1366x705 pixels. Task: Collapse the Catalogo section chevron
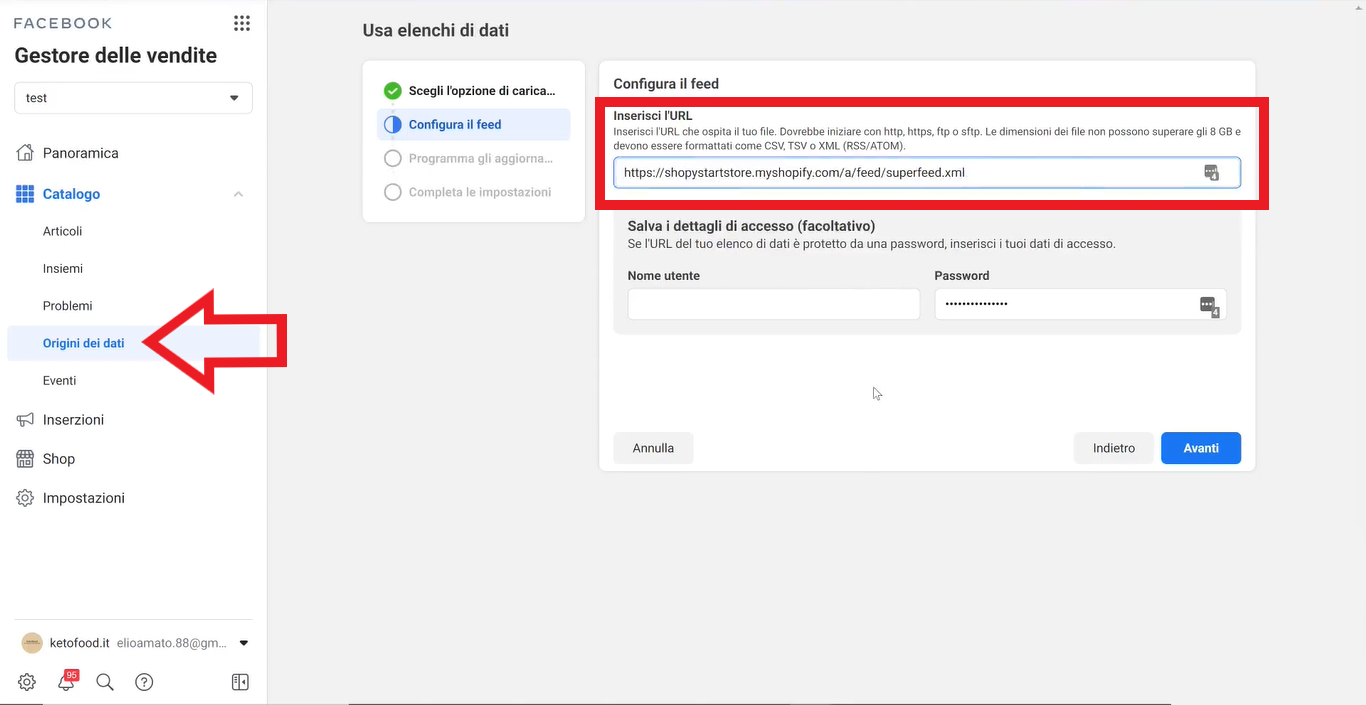(238, 194)
